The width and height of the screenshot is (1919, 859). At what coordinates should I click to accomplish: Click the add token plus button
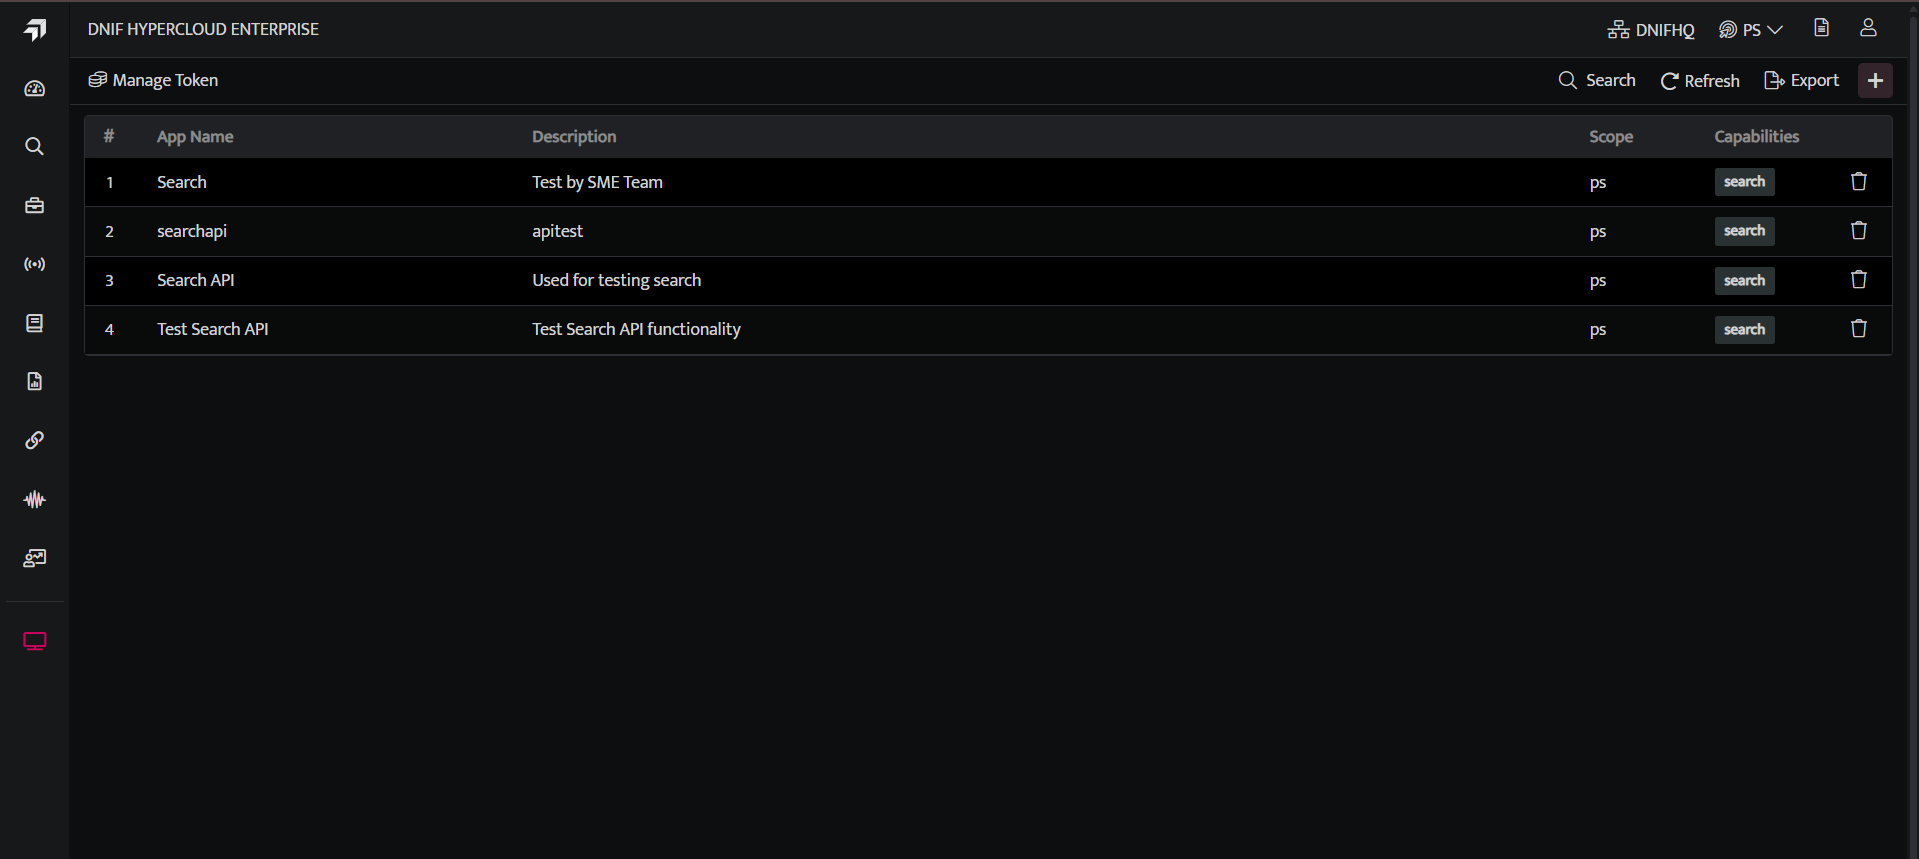point(1875,81)
